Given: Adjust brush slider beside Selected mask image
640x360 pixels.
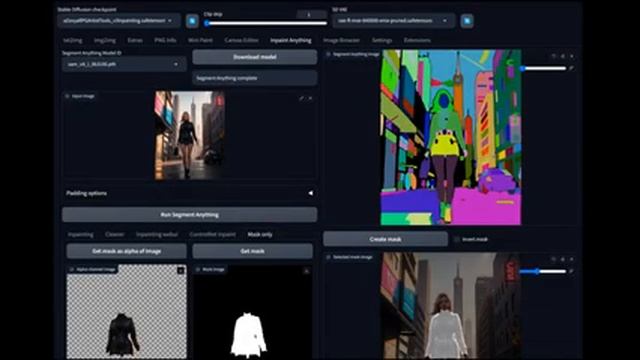Looking at the screenshot, I should [543, 271].
